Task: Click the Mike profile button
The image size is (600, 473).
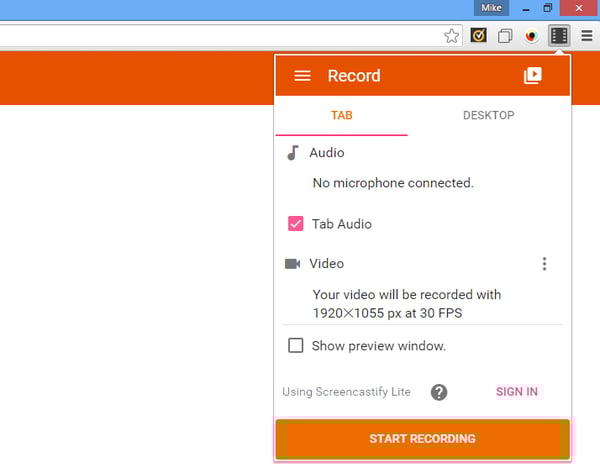Action: [491, 8]
